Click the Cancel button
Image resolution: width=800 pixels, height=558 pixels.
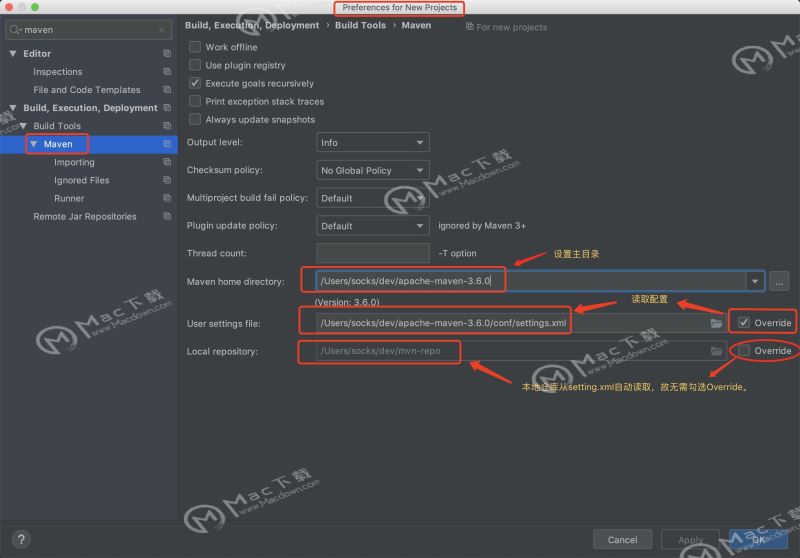(x=622, y=539)
